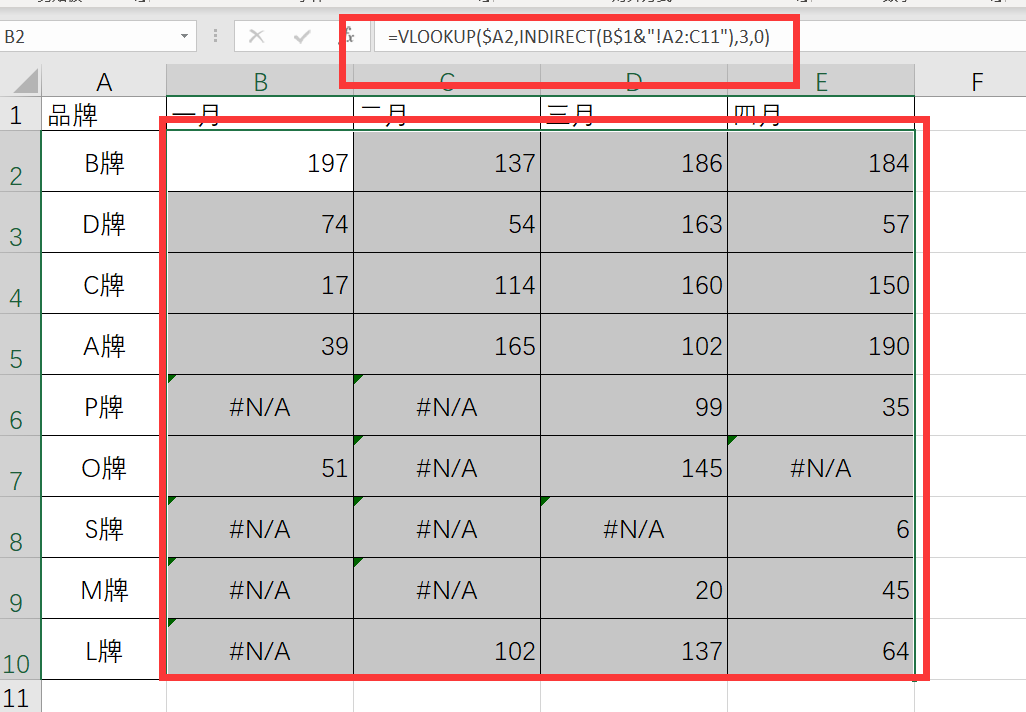Click cell with value 197
Image resolution: width=1026 pixels, height=712 pixels.
tap(260, 162)
